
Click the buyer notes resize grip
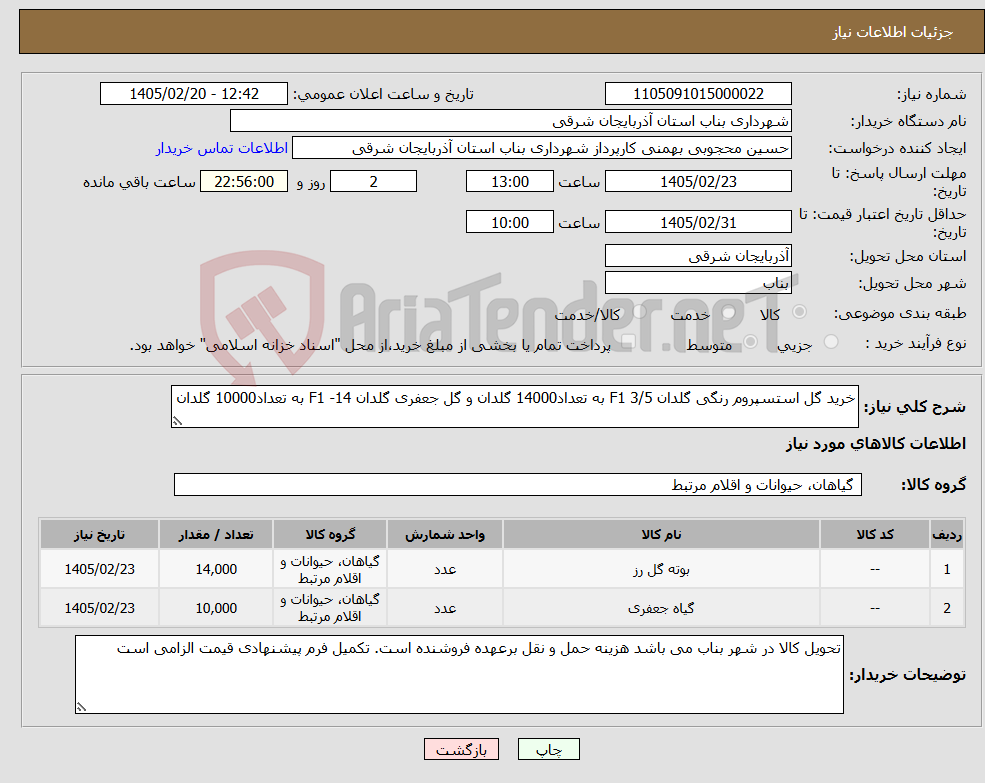click(x=81, y=707)
